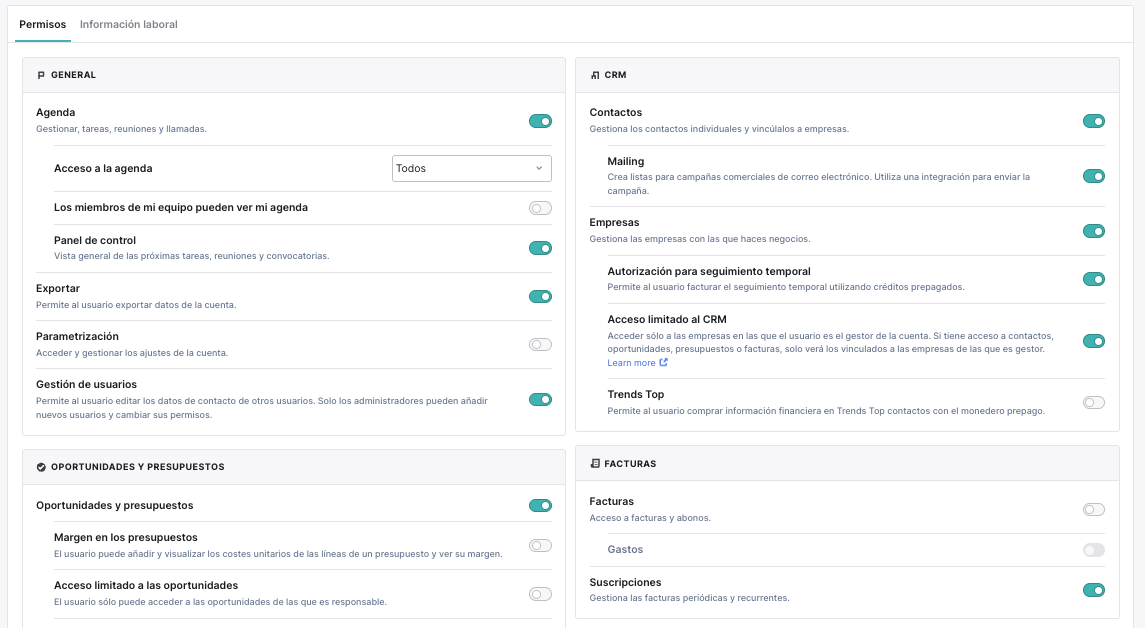This screenshot has height=628, width=1145.
Task: Enable the Parametrización toggle
Action: click(x=540, y=345)
